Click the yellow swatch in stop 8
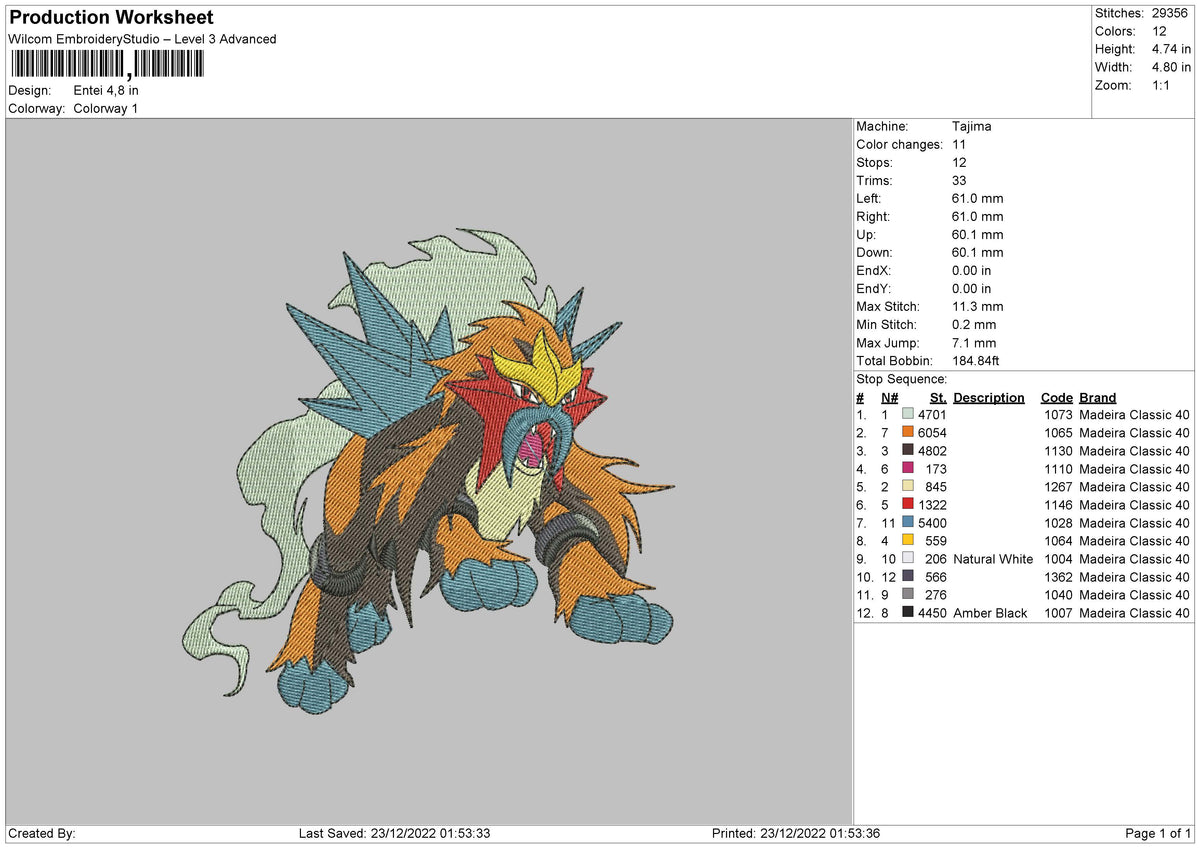 (x=907, y=540)
